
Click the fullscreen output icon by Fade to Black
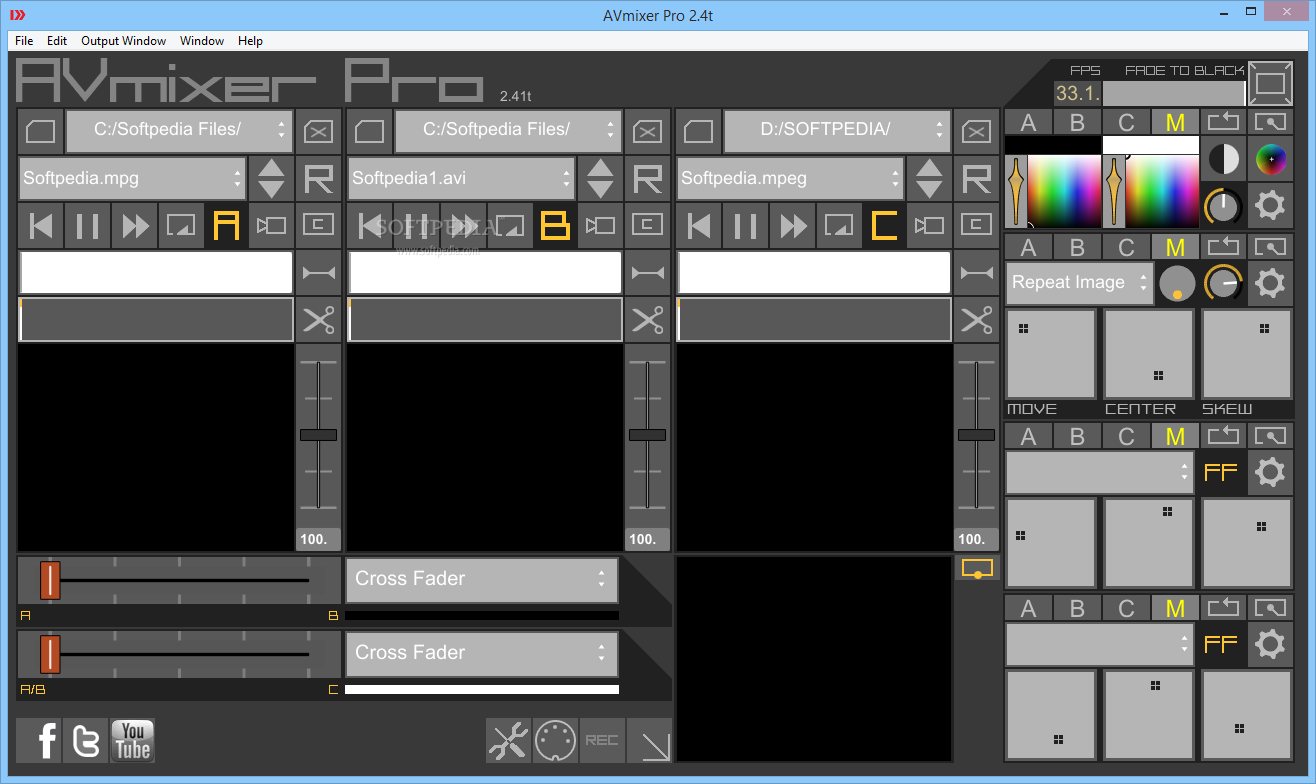tap(1270, 84)
